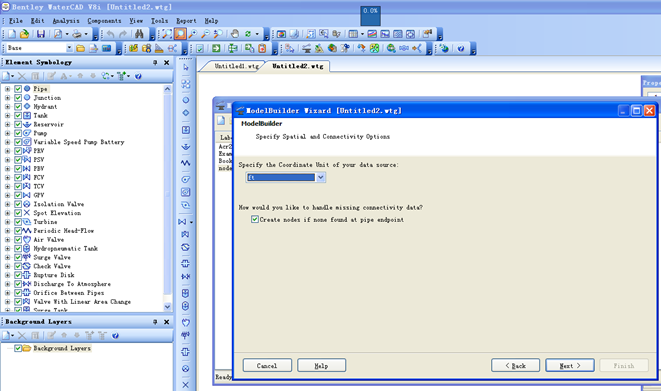Click the Help icon in Element Symbology toolbar
Image resolution: width=661 pixels, height=391 pixels.
[x=138, y=76]
